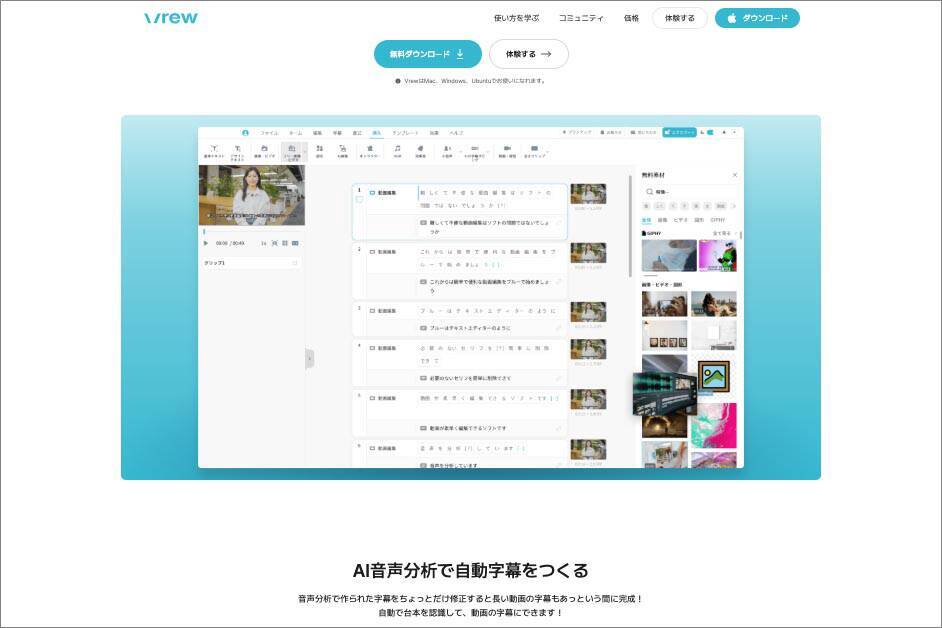Collapse the left preview panel with the side handle
This screenshot has width=942, height=628.
tap(309, 358)
